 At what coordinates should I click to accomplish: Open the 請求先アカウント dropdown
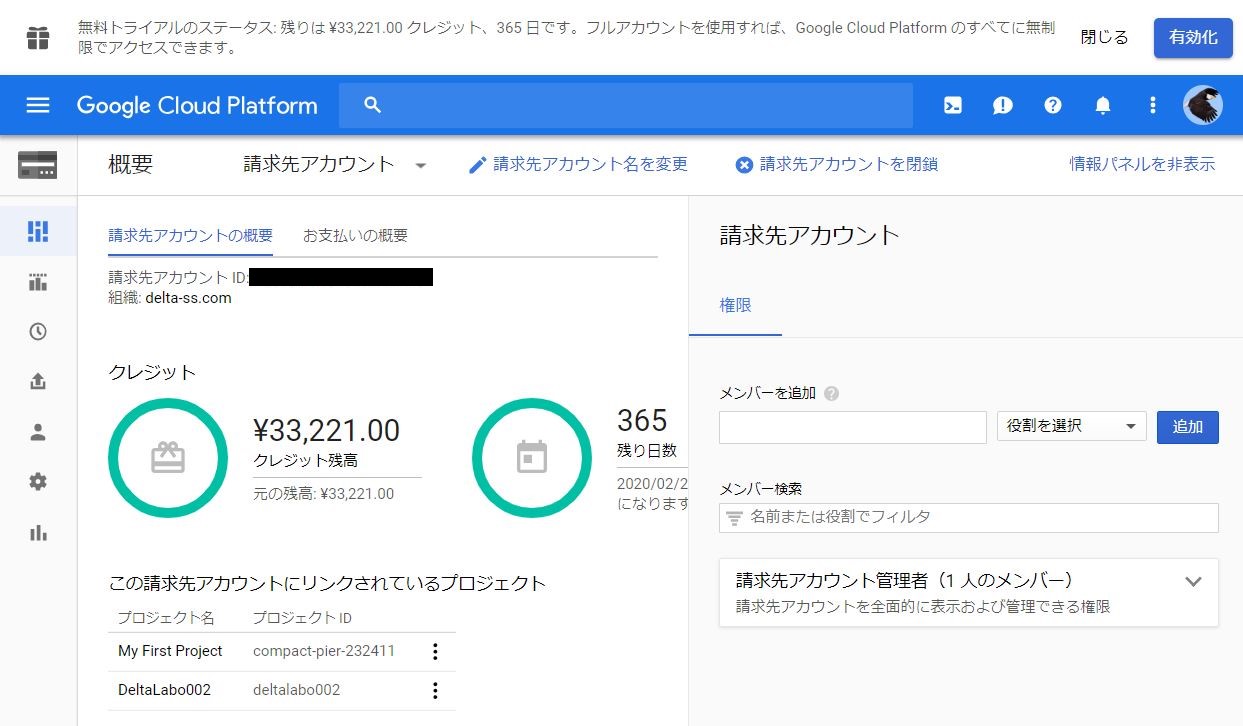click(x=336, y=165)
